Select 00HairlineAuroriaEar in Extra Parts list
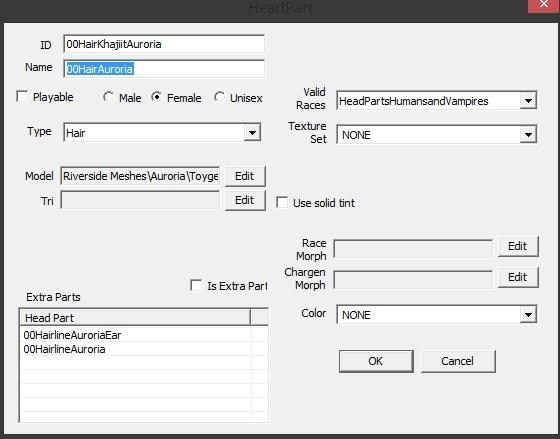The image size is (560, 439). coord(72,335)
